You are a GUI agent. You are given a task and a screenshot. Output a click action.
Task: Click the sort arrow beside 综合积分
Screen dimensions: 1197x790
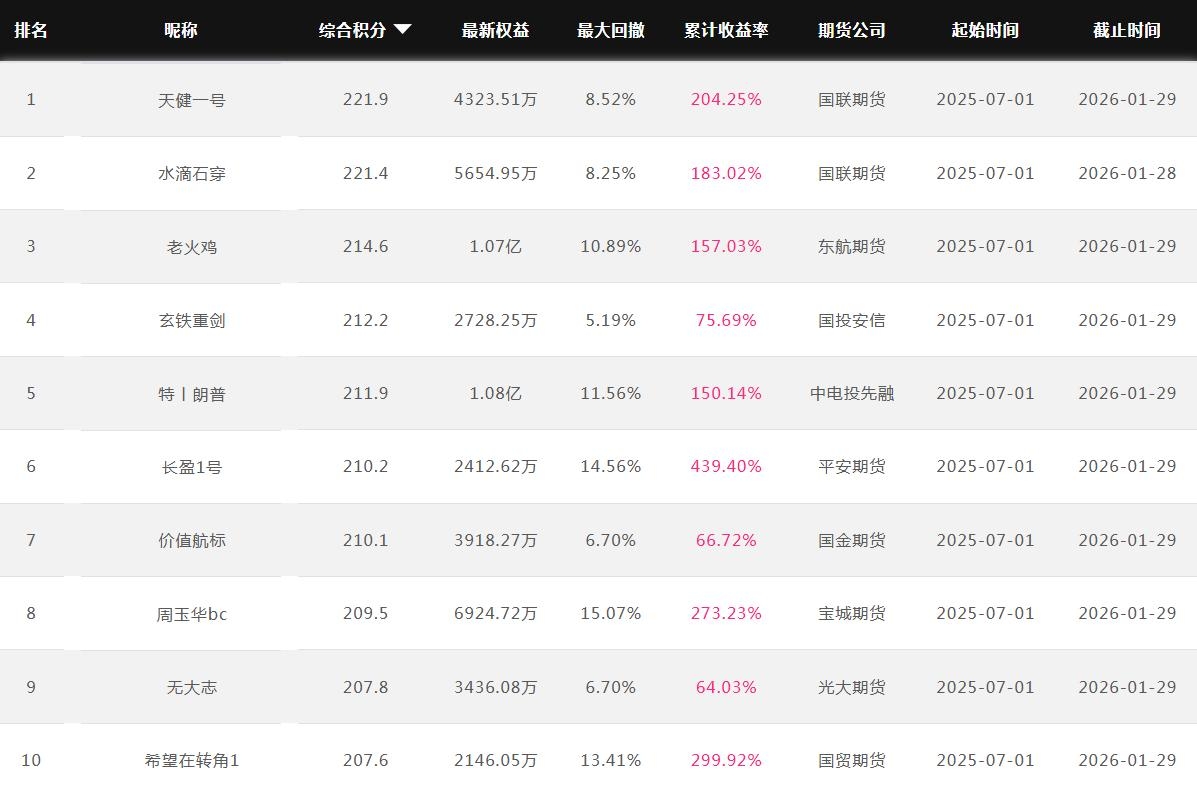point(402,30)
